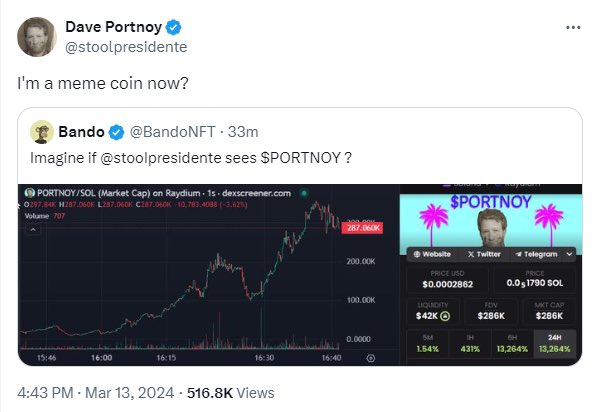The width and height of the screenshot is (594, 412).
Task: Click Bando's ape profile avatar
Action: [x=42, y=132]
